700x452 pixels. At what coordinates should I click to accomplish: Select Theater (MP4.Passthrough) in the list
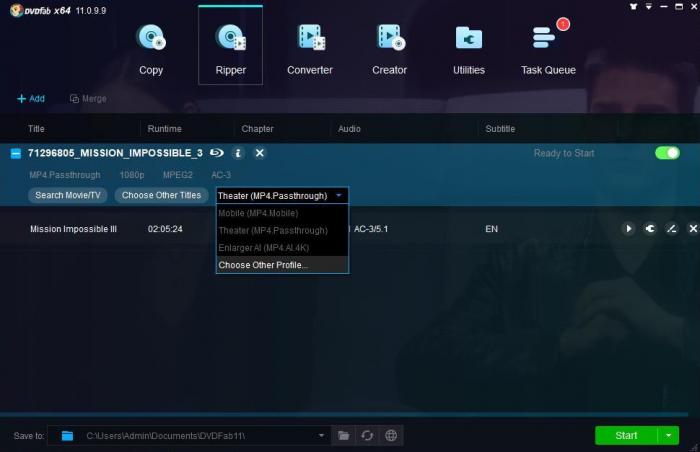[x=282, y=230]
